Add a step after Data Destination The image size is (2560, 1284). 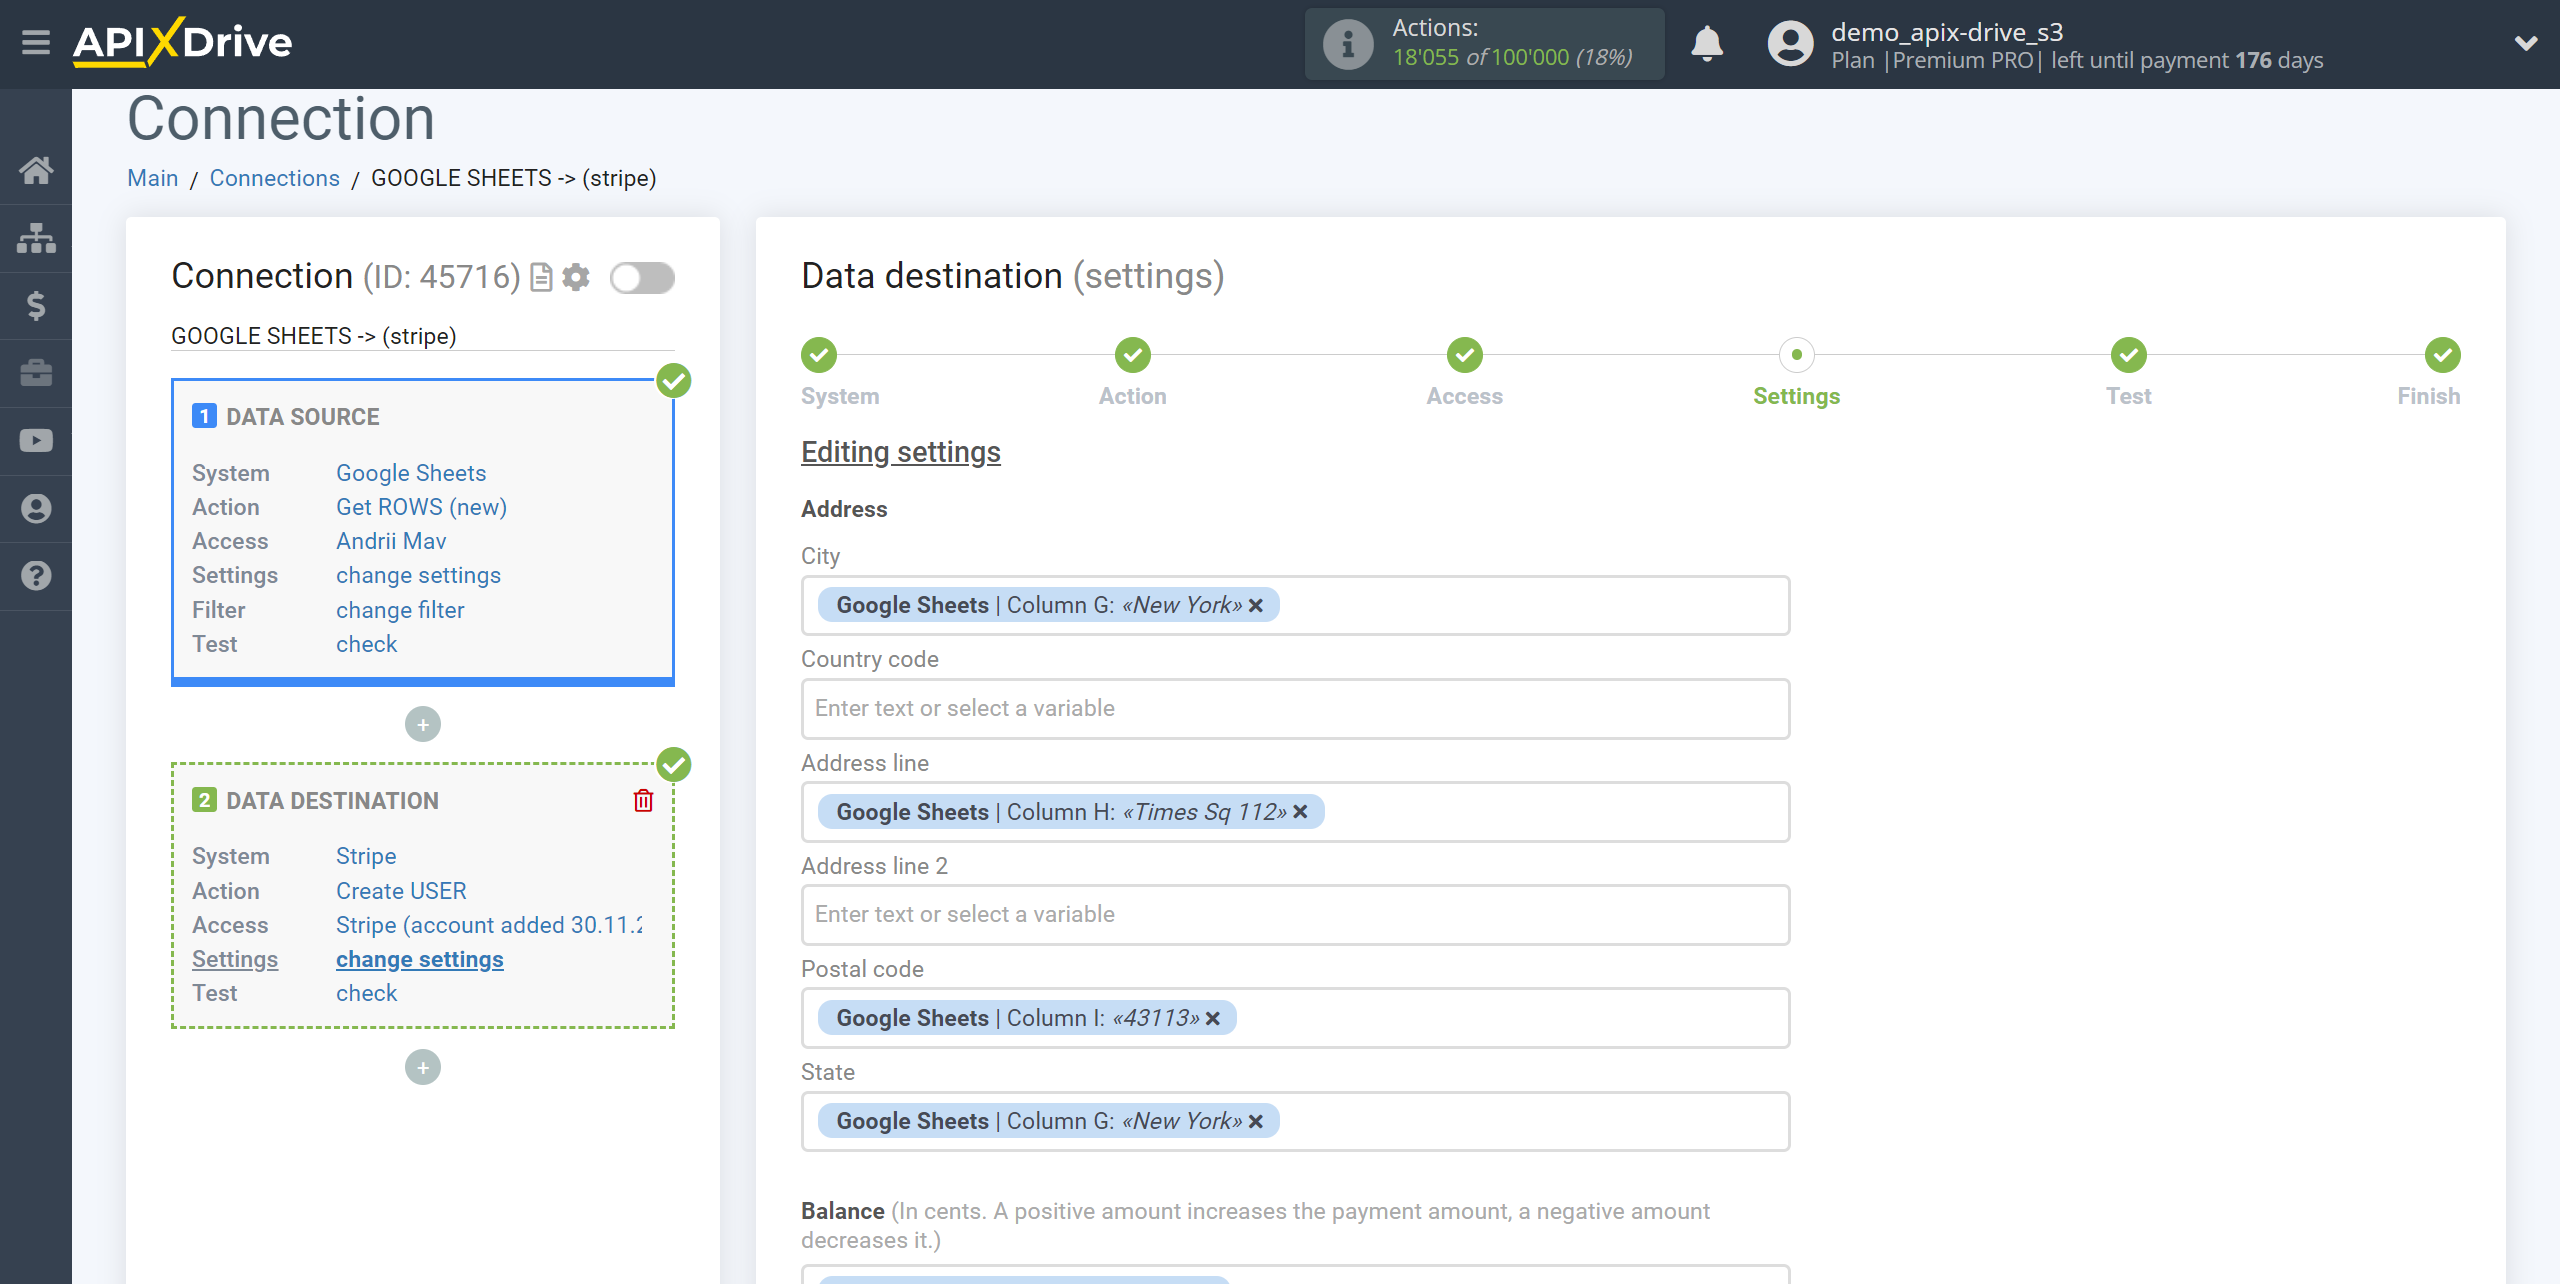[423, 1068]
